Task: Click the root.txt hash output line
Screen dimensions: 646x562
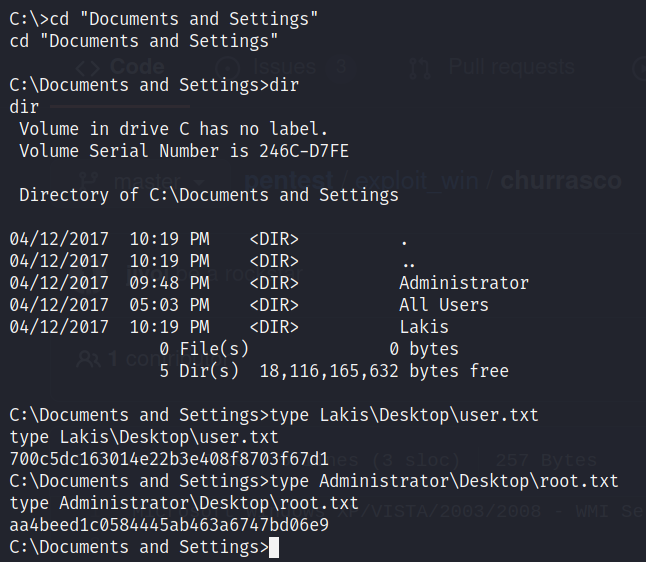Action: (x=168, y=525)
